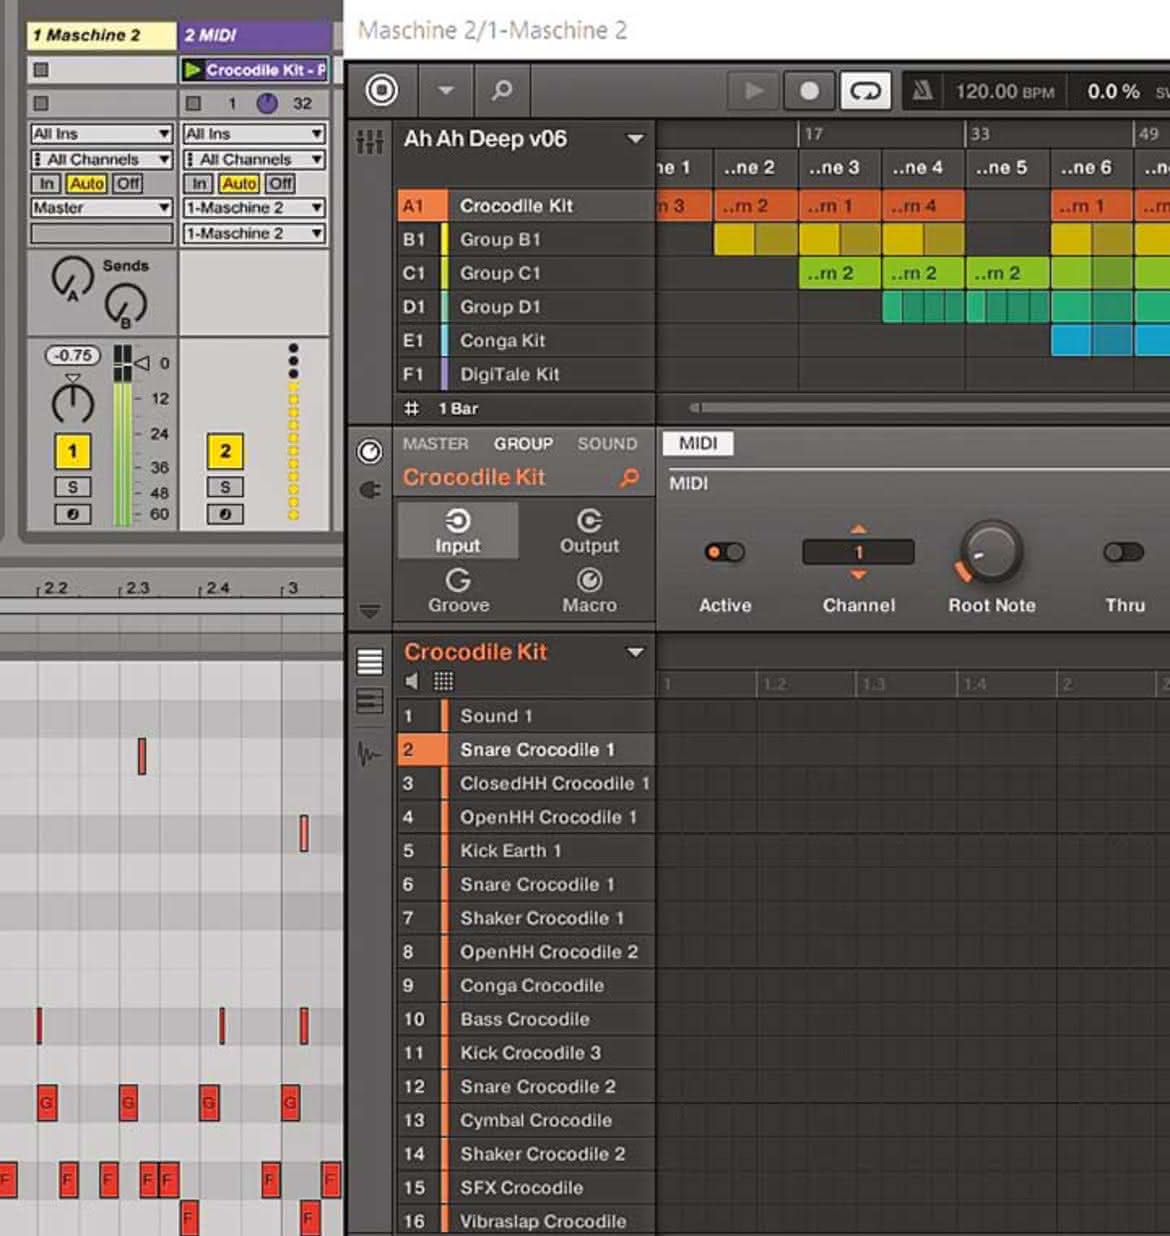
Task: Toggle the MIDI Active switch
Action: click(x=725, y=552)
